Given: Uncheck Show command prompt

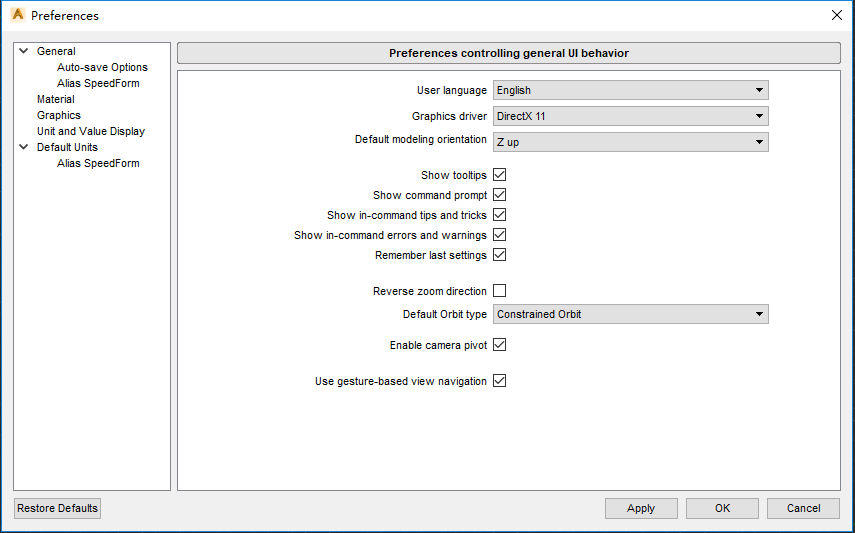Looking at the screenshot, I should [x=499, y=195].
